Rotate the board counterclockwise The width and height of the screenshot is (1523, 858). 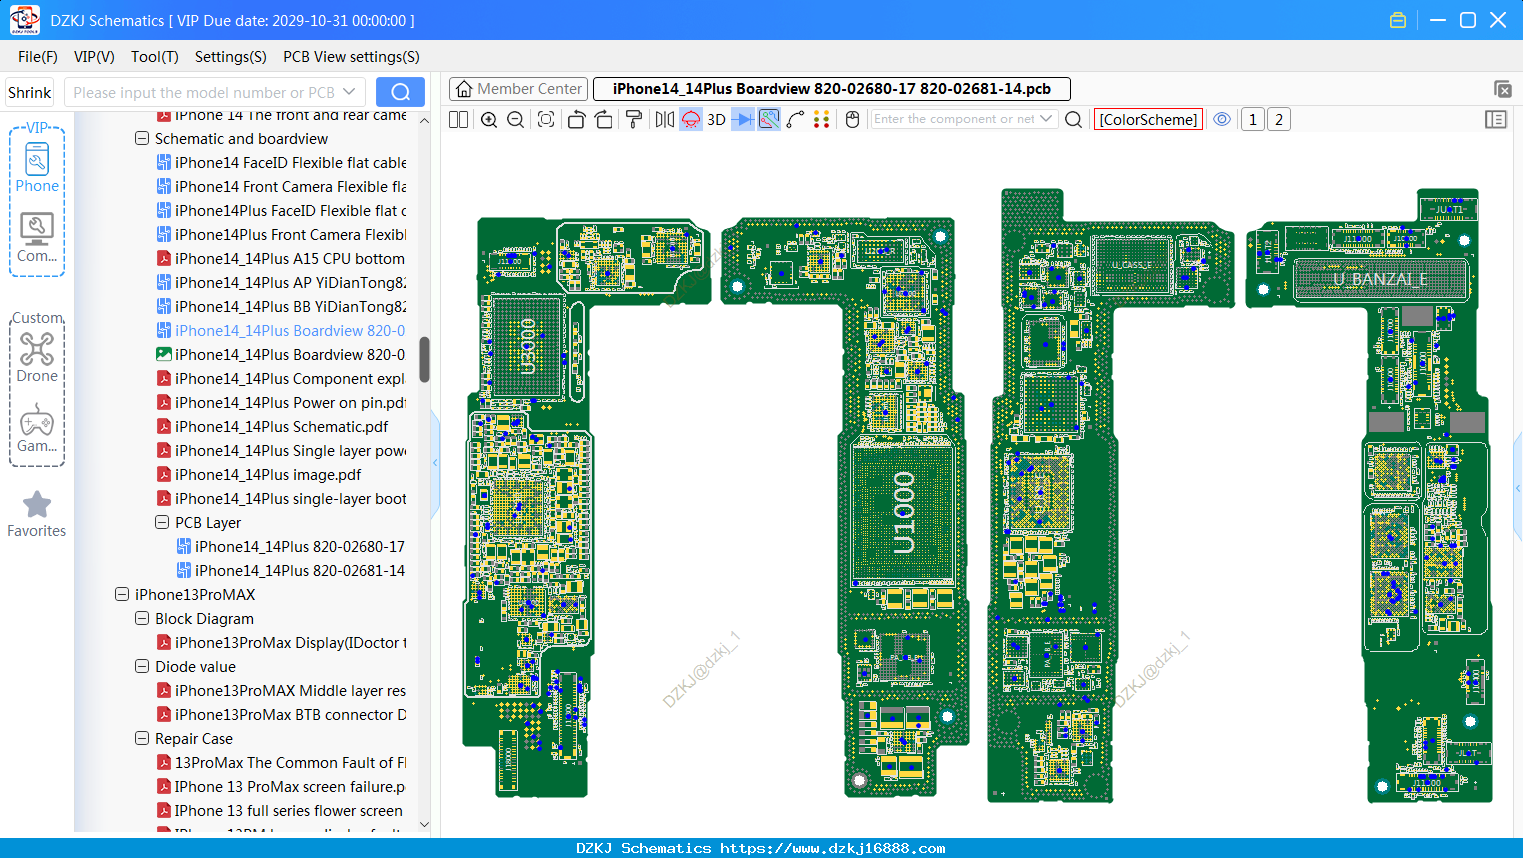[576, 119]
